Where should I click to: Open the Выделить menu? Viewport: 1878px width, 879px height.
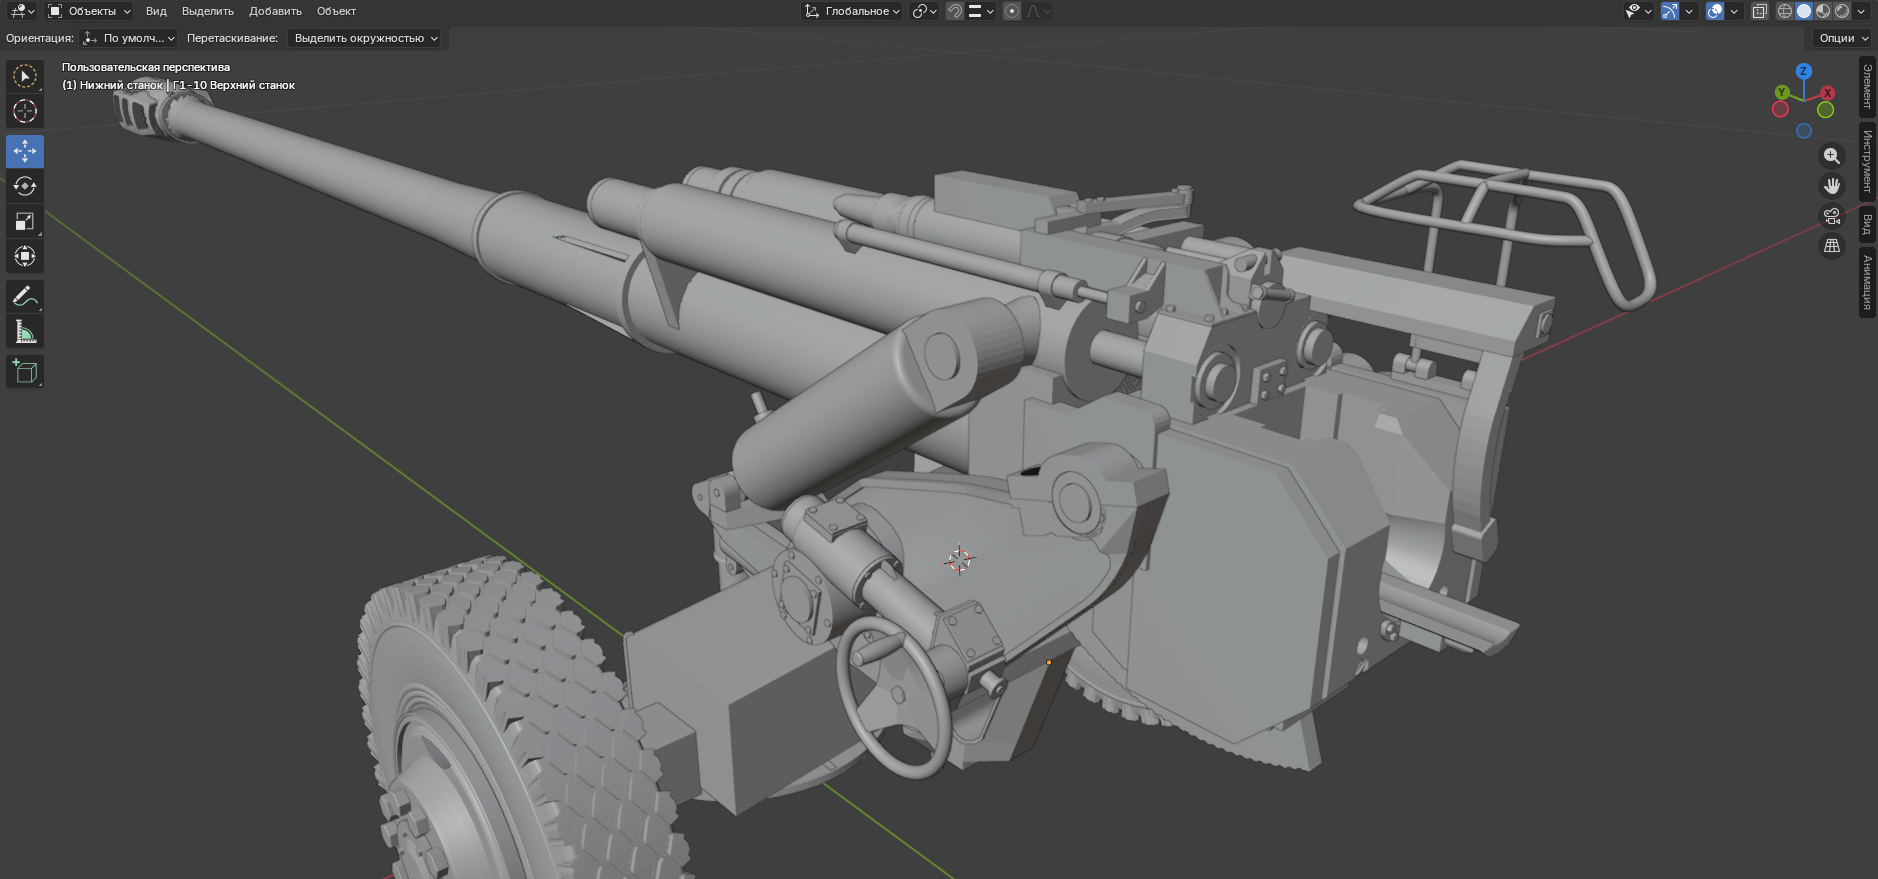(208, 11)
